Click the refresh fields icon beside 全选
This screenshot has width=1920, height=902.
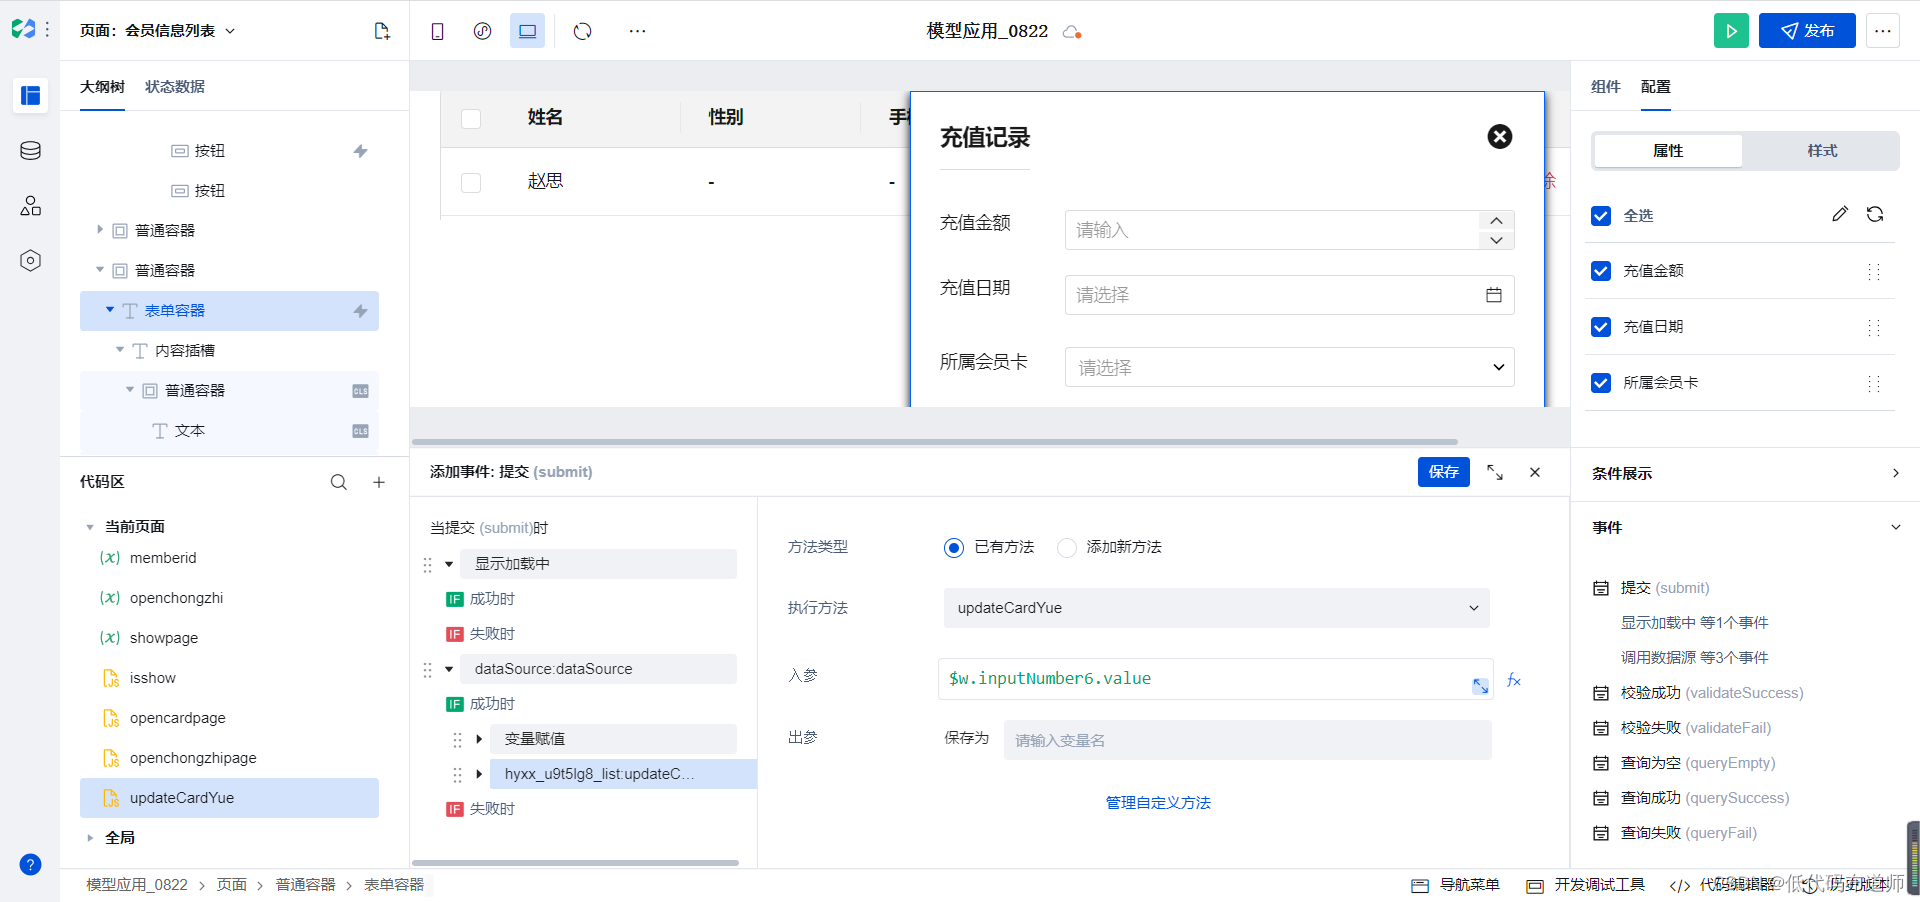1875,214
